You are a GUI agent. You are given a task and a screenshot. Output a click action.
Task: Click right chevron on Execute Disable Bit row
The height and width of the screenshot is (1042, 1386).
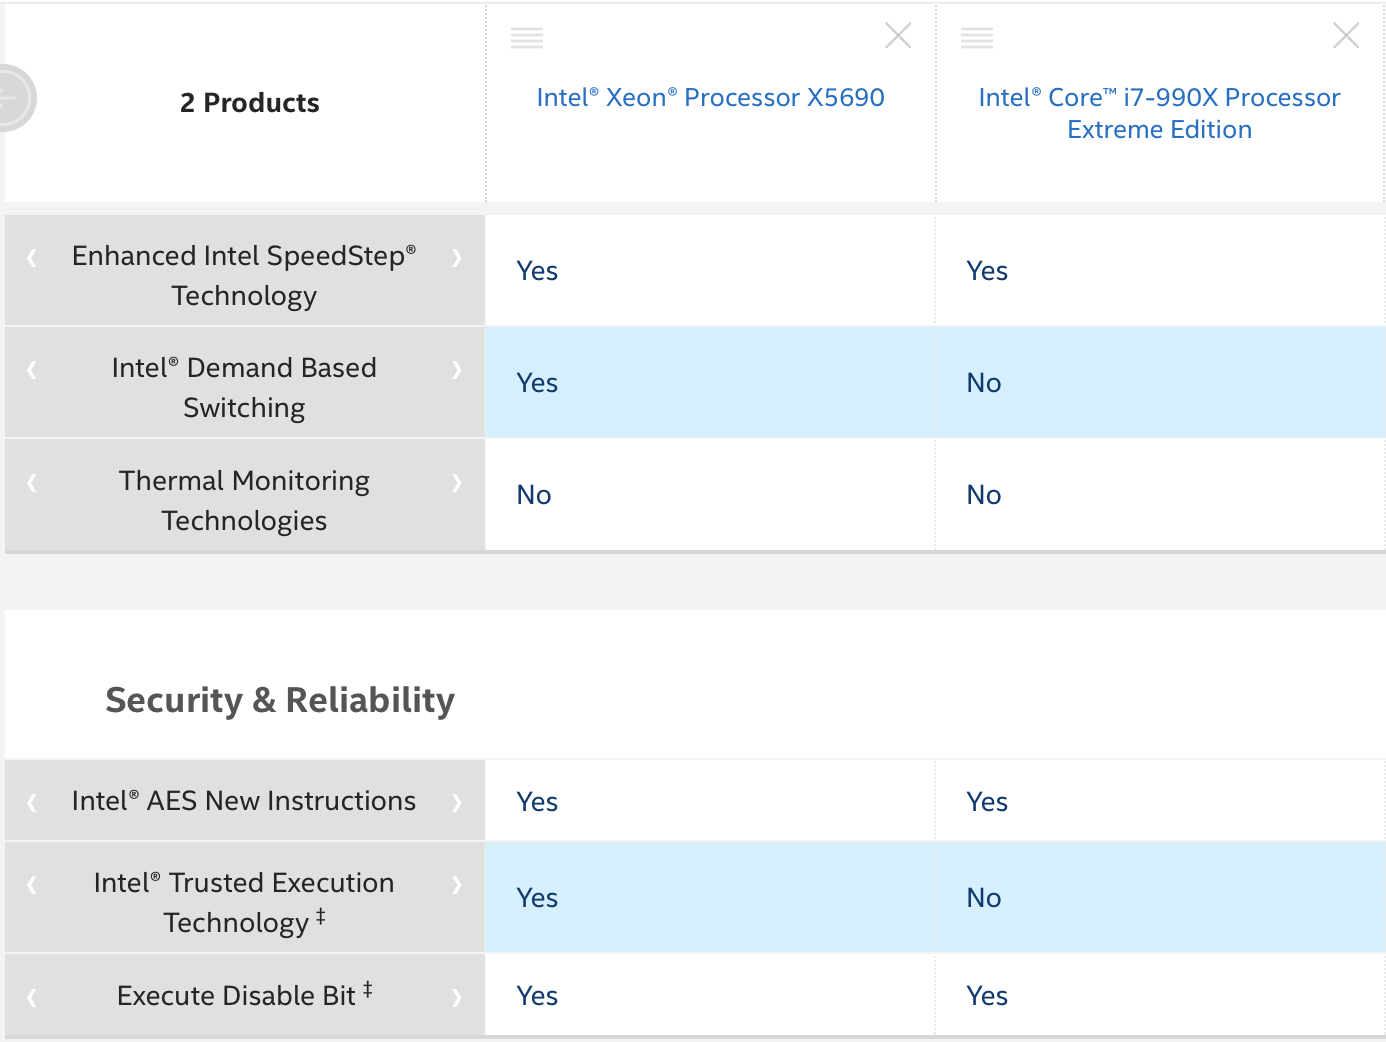pyautogui.click(x=457, y=997)
